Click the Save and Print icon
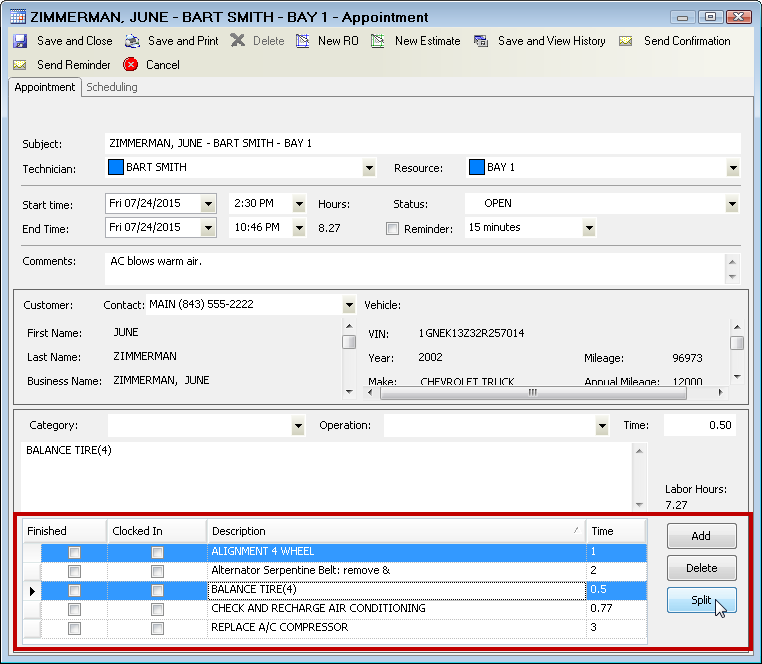 pos(132,41)
